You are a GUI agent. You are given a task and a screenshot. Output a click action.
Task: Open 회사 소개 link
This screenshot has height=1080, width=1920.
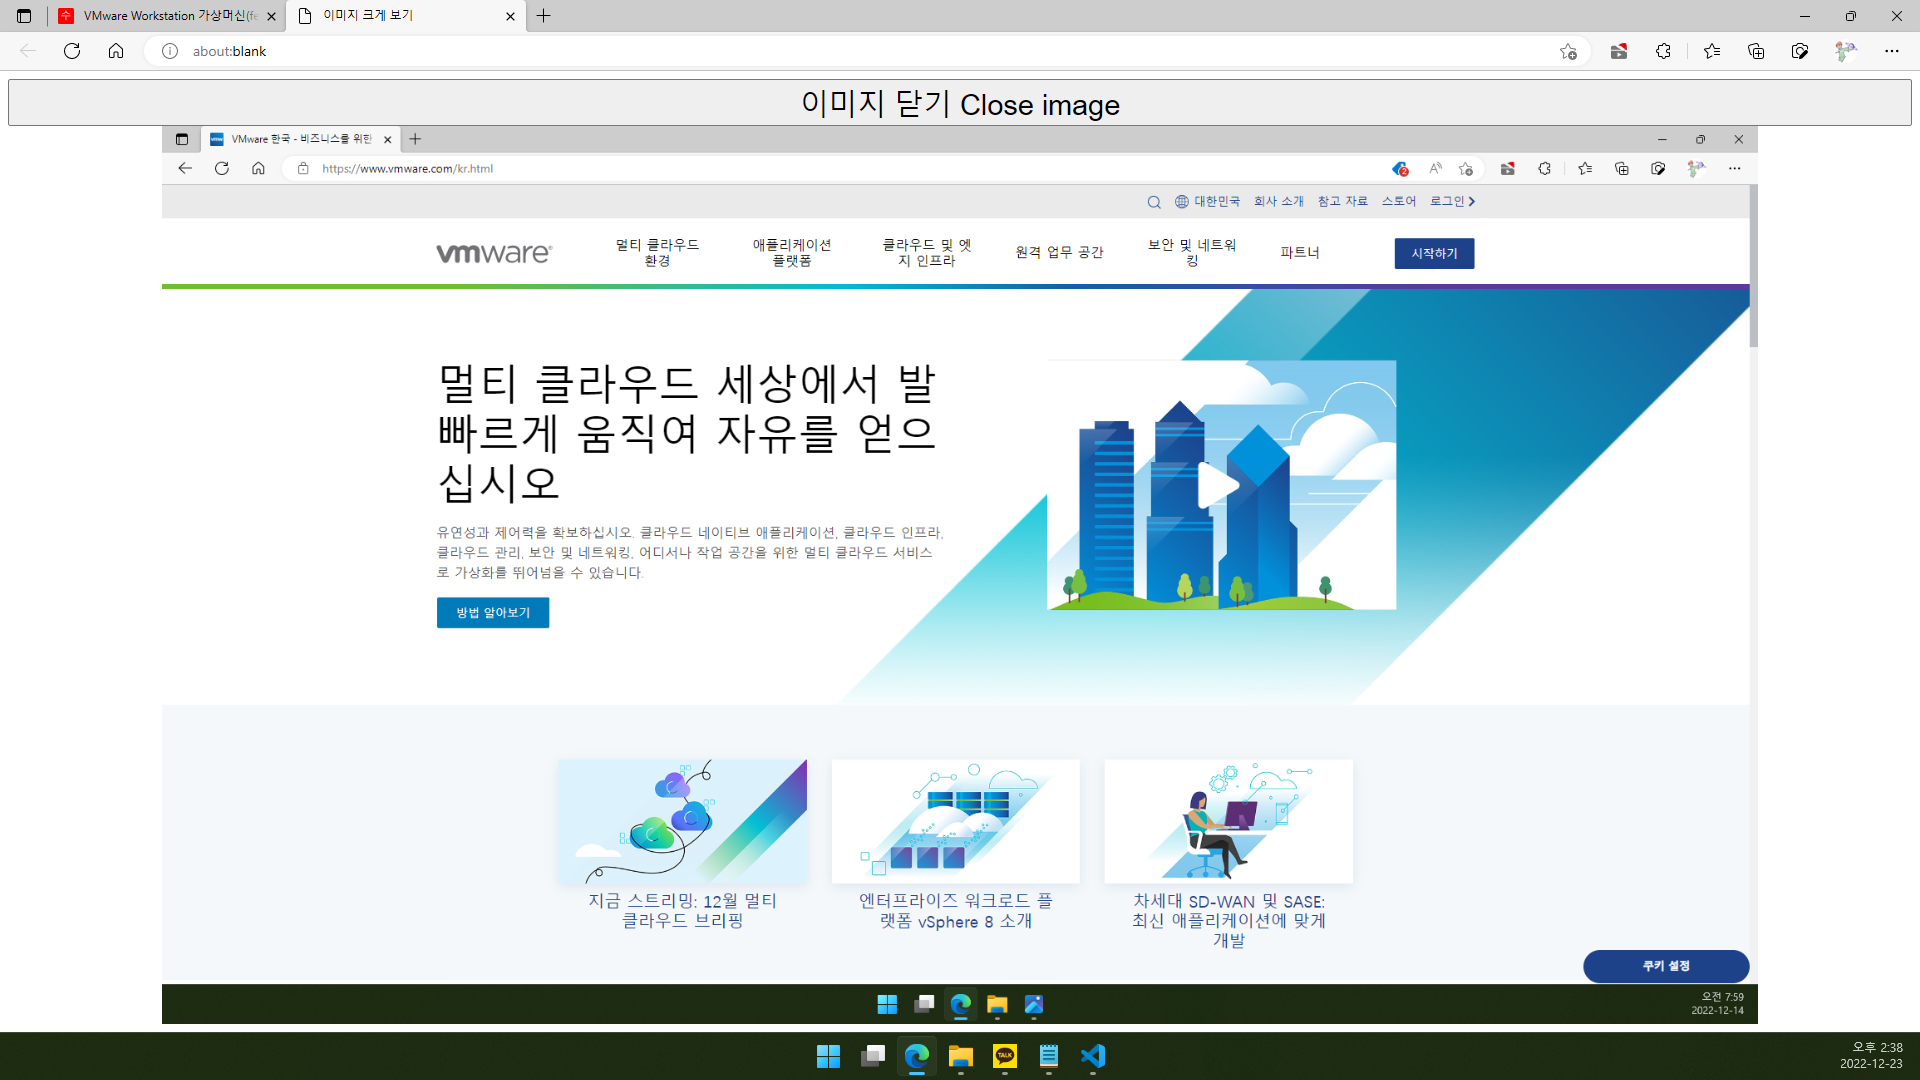(x=1279, y=202)
